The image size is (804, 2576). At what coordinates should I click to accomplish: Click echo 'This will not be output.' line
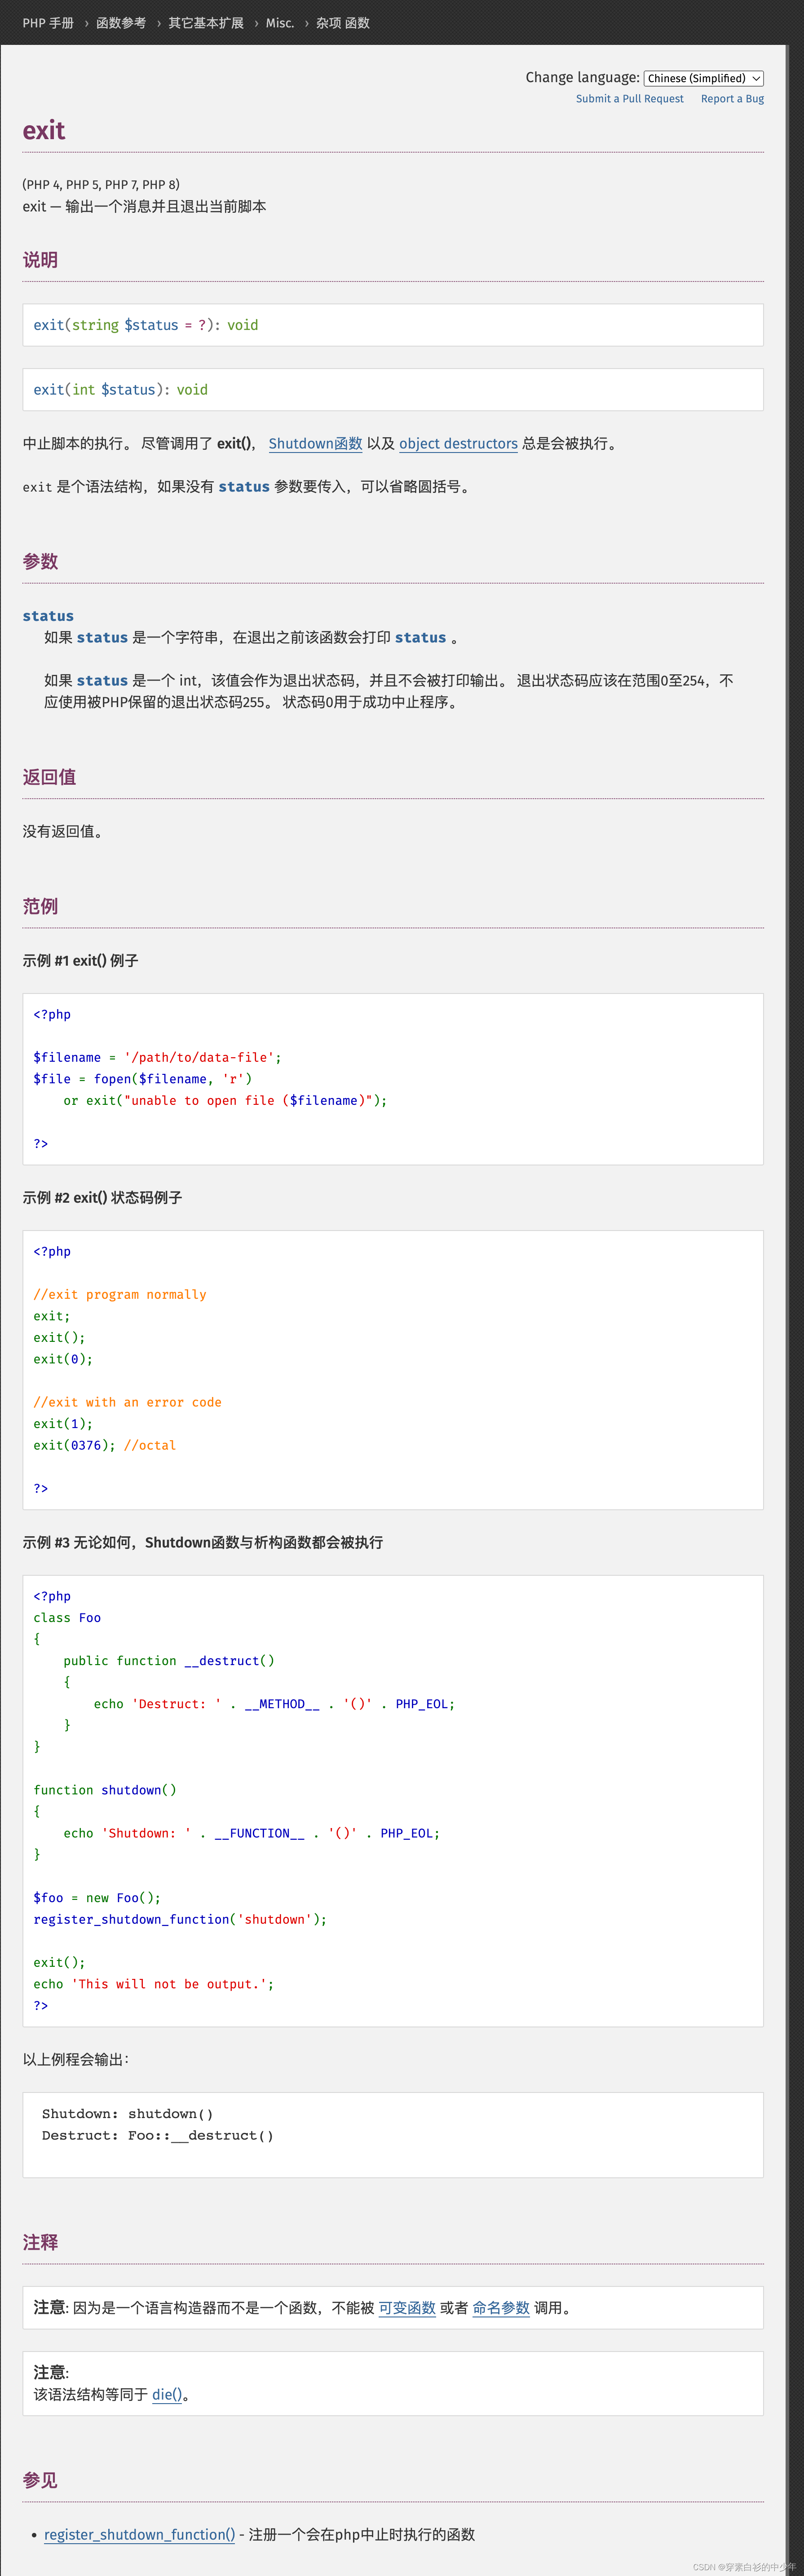[153, 1984]
